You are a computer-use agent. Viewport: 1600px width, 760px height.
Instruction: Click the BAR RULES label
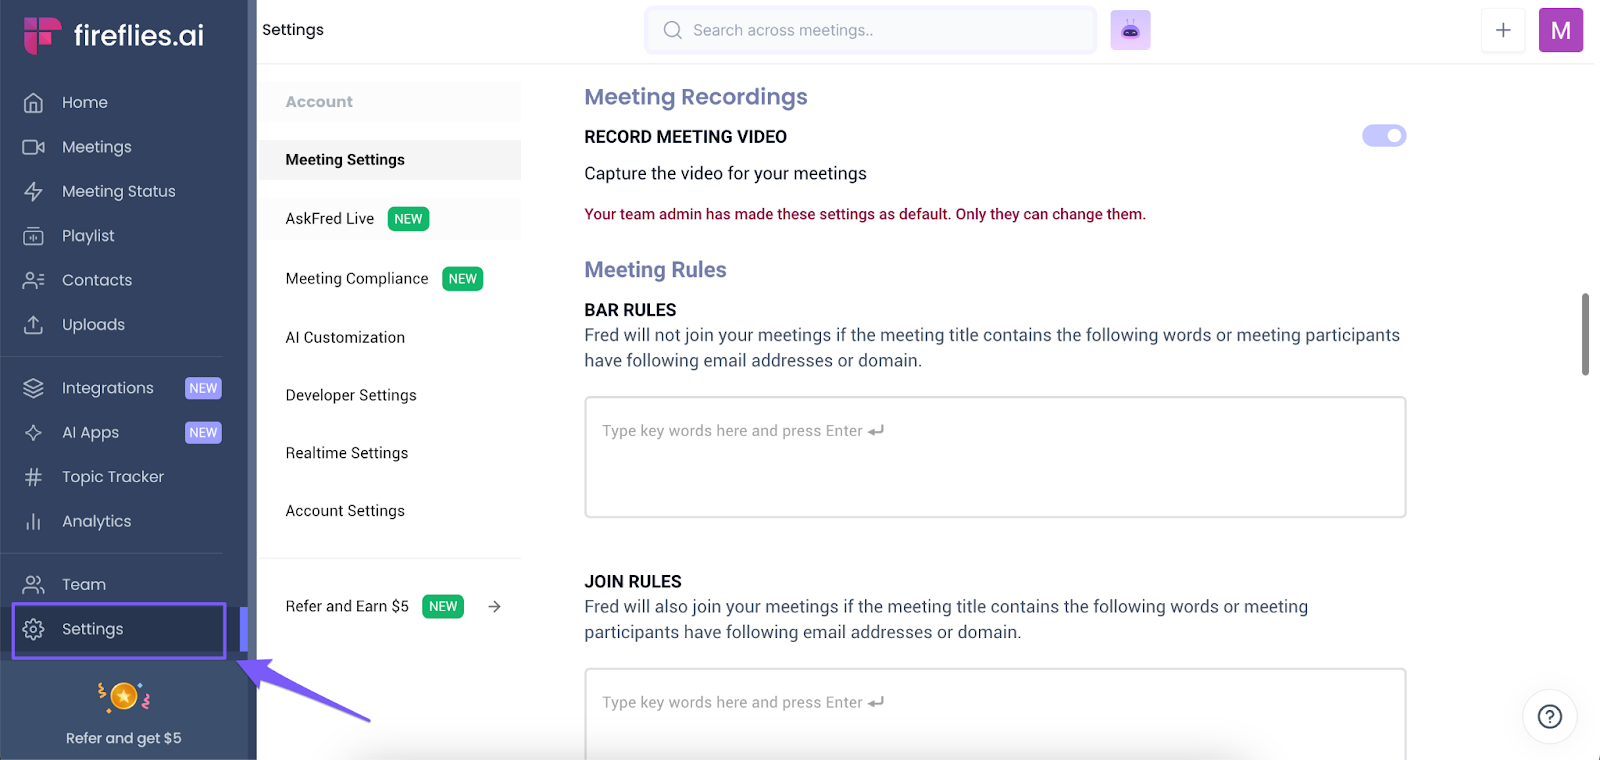click(630, 310)
